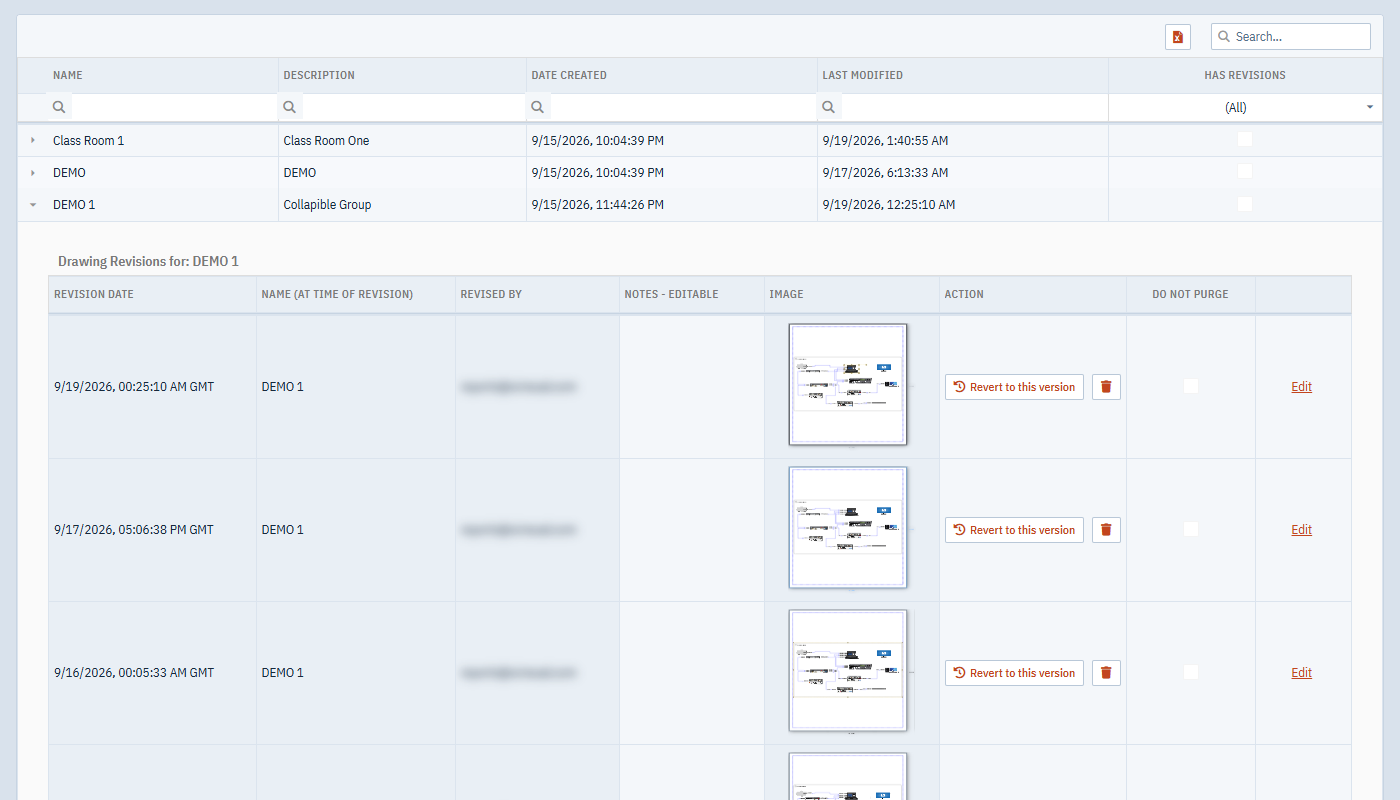This screenshot has width=1400, height=800.
Task: Open the 9/17/2026 revision image thumbnail
Action: pos(848,527)
